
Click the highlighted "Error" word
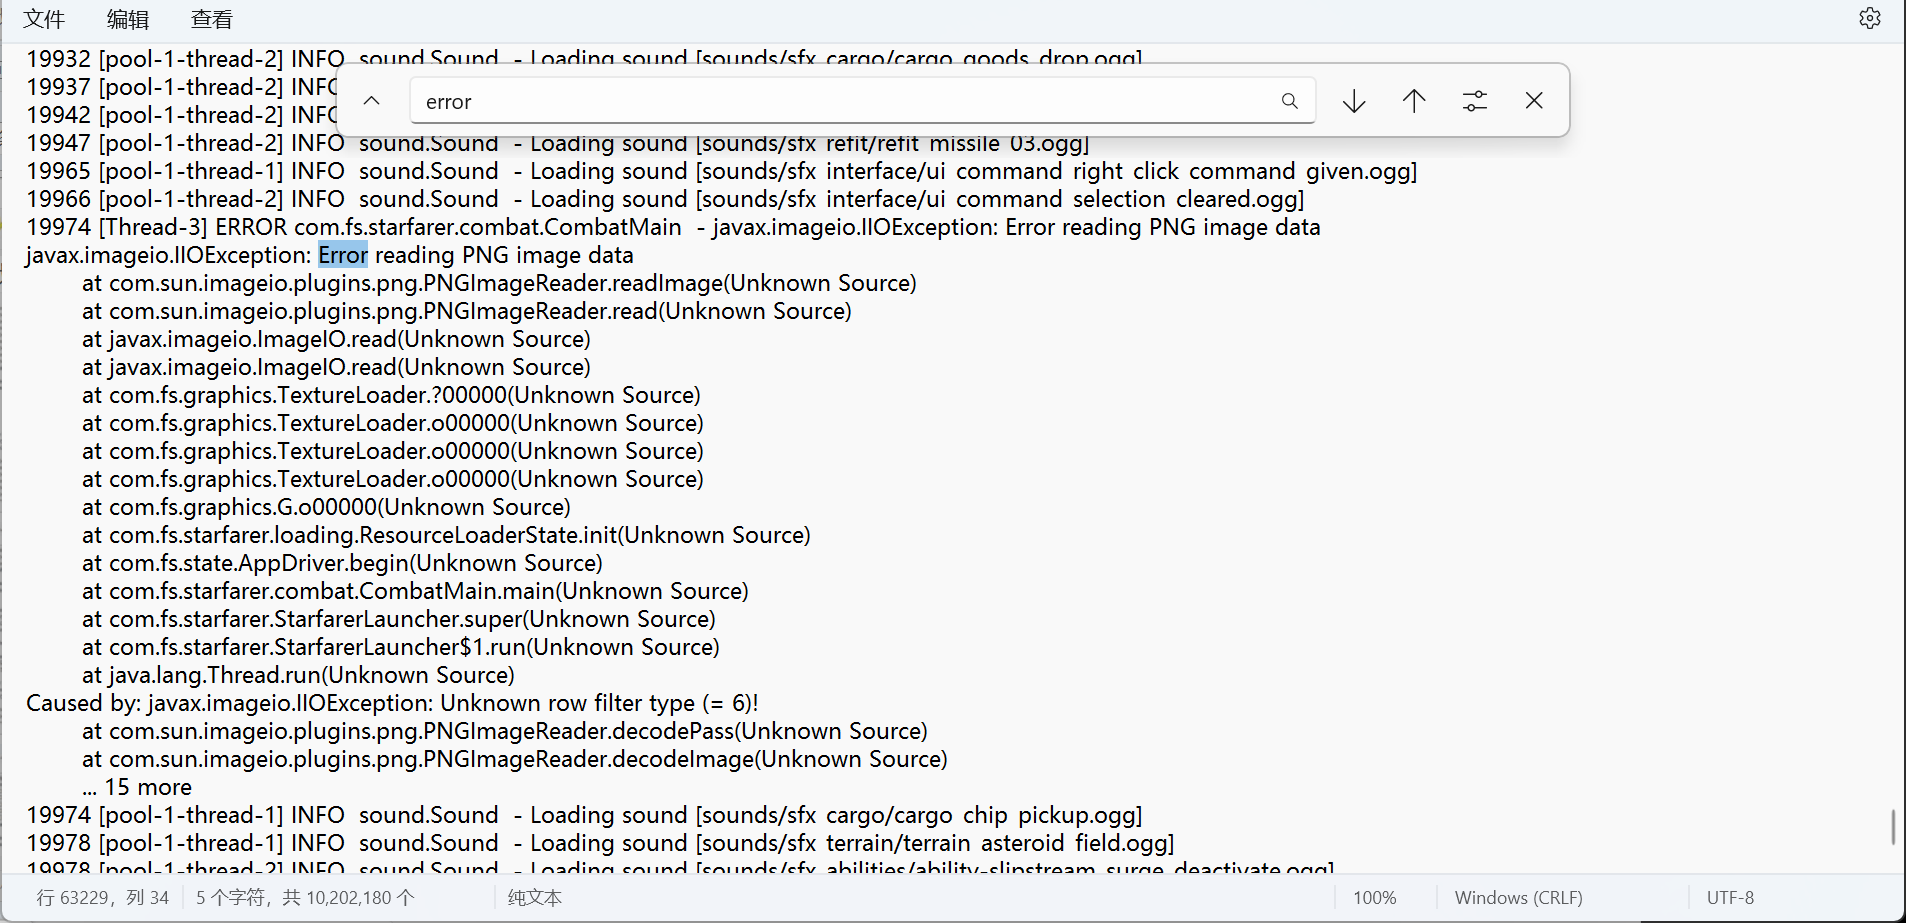(343, 255)
